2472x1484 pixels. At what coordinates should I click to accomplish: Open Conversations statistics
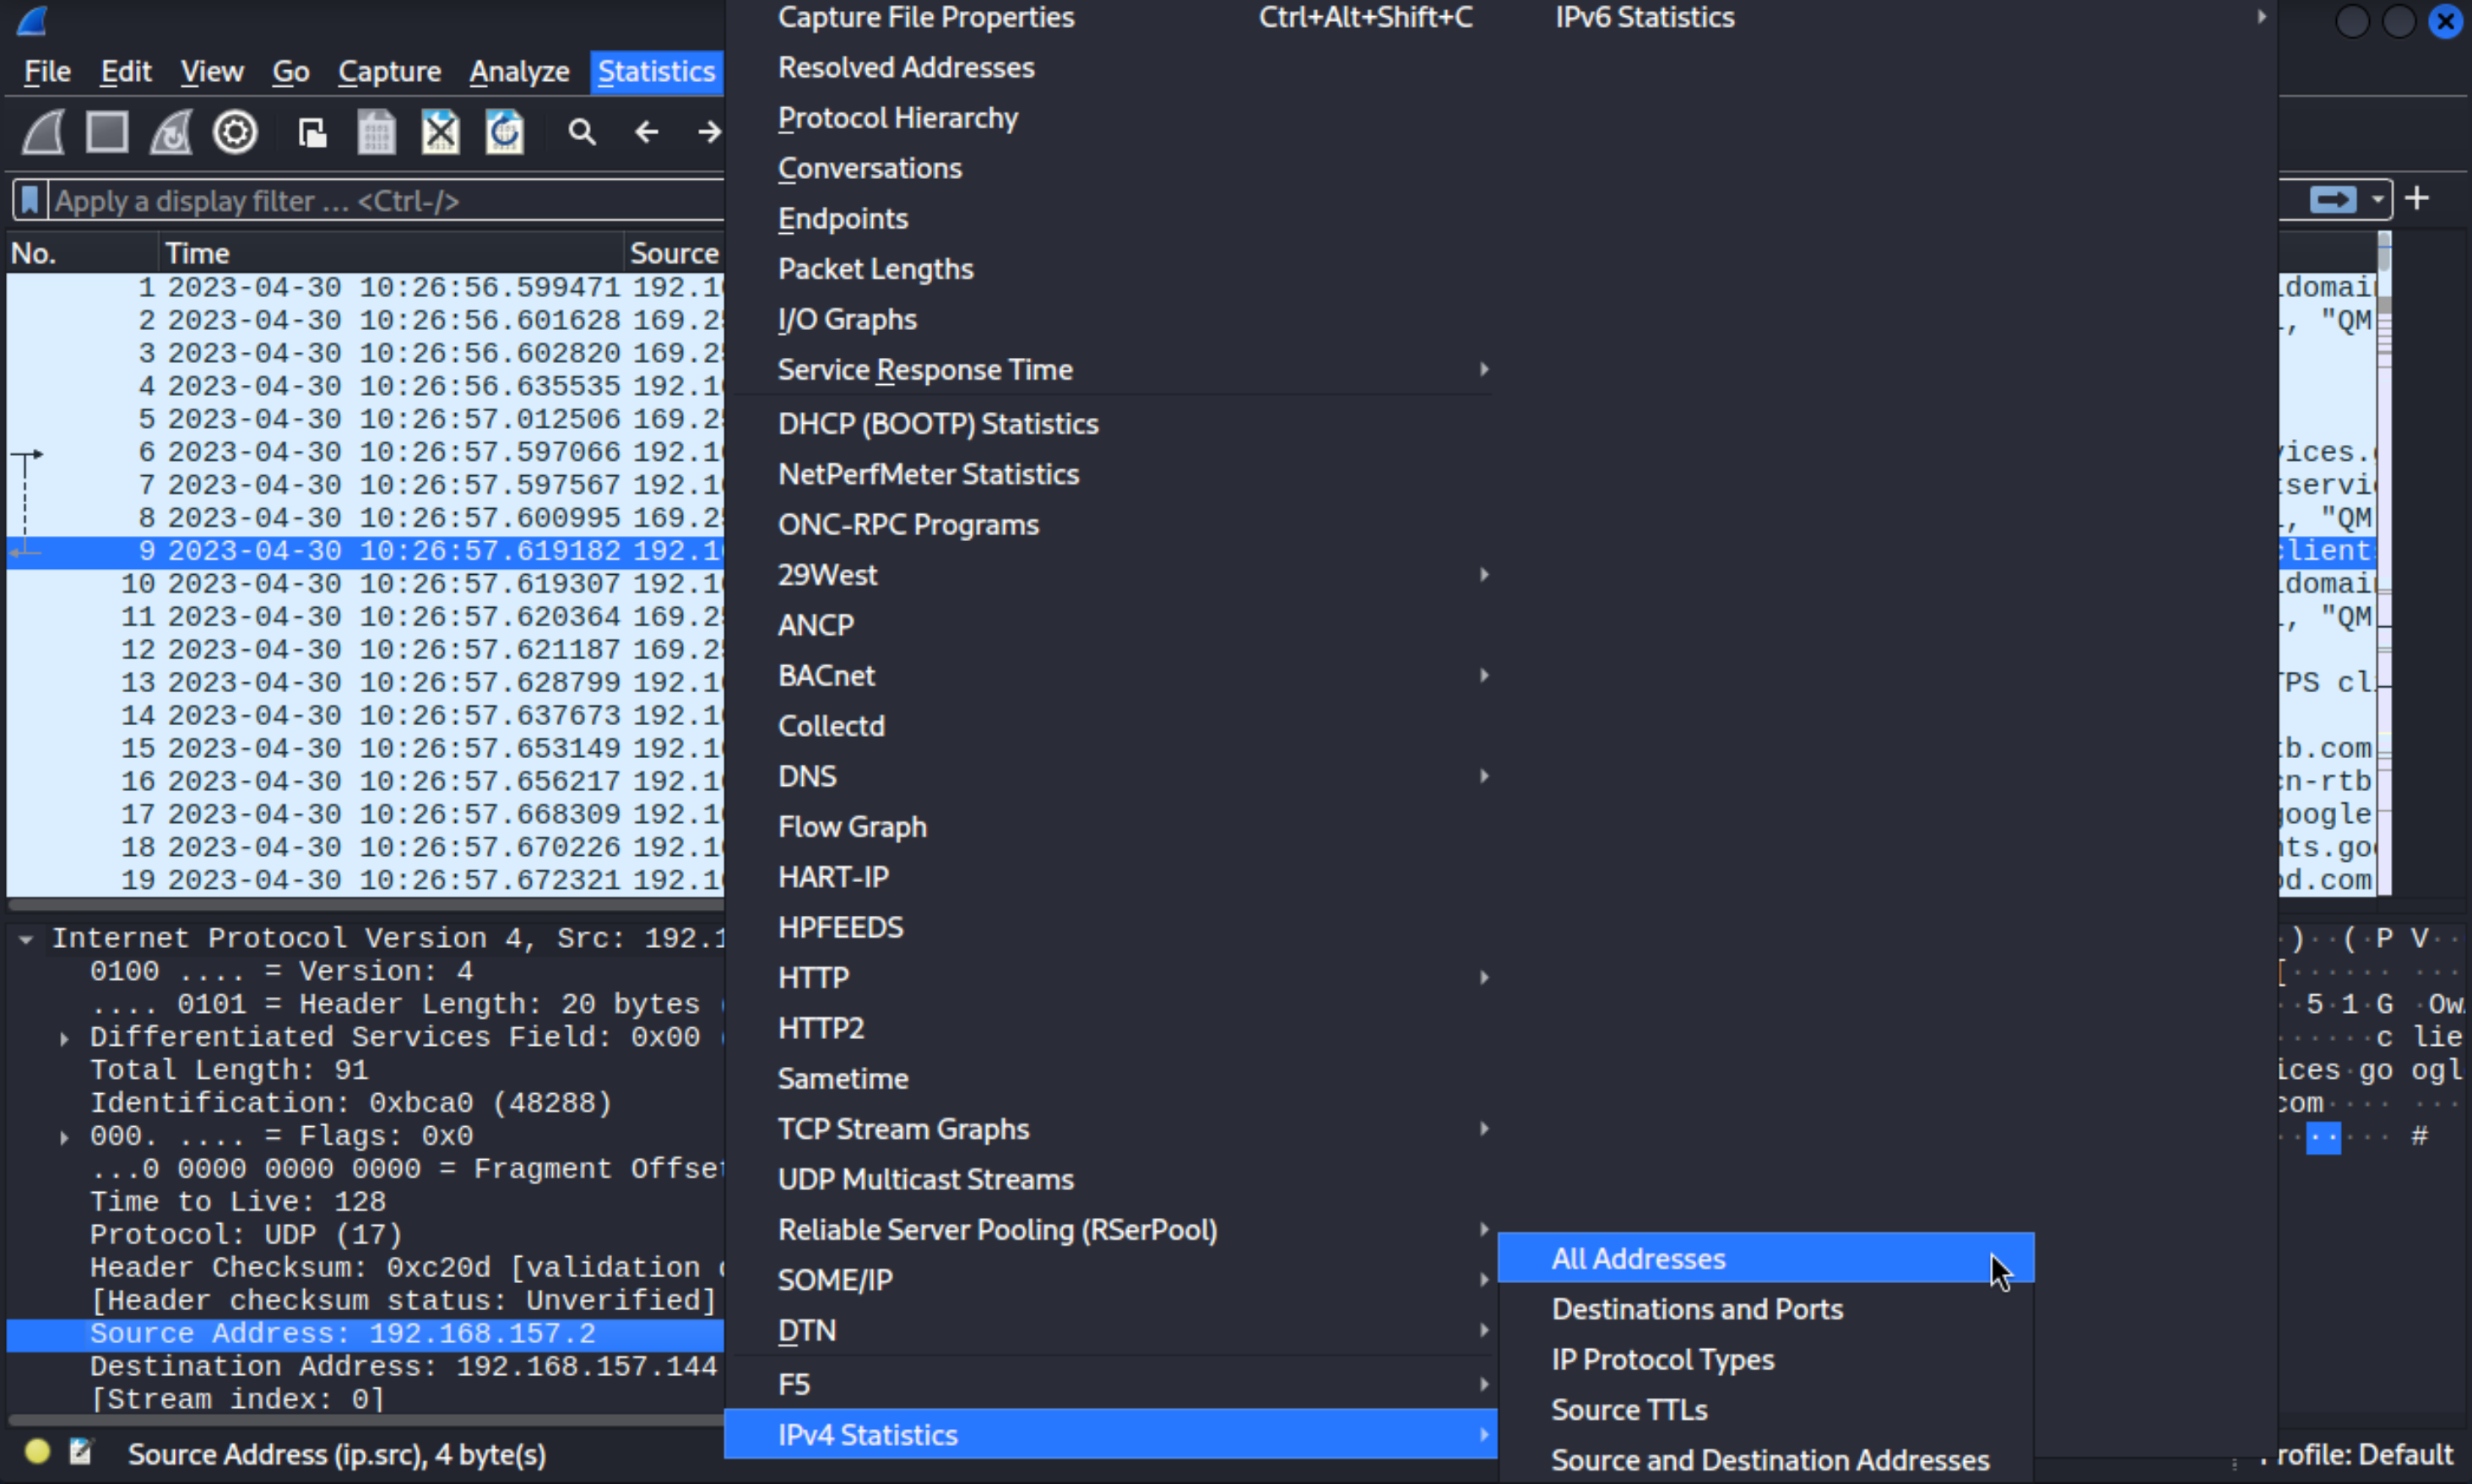click(x=1110, y=168)
